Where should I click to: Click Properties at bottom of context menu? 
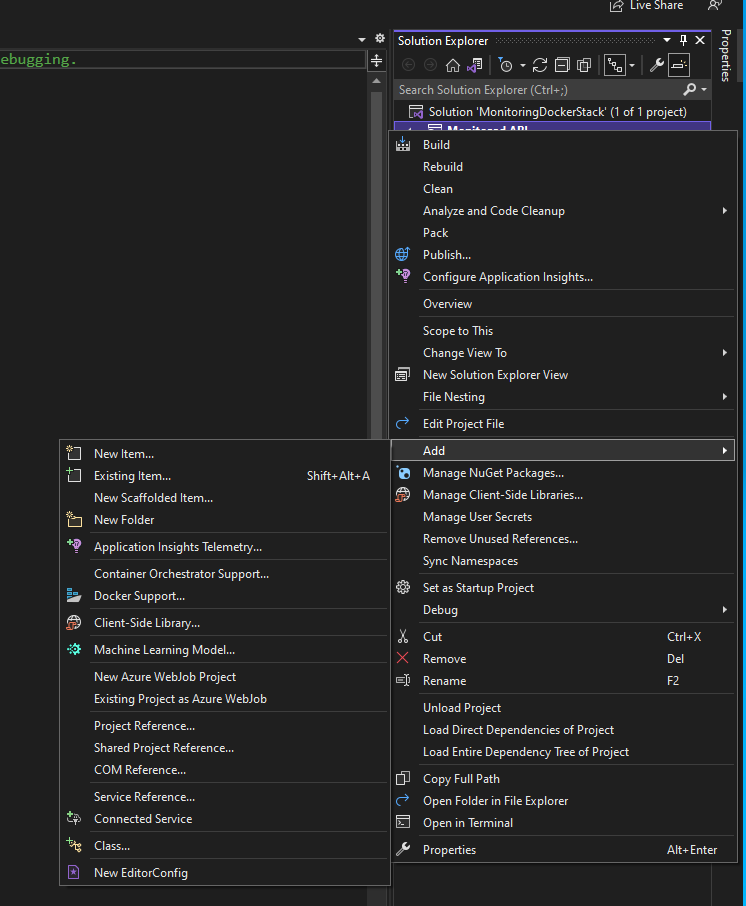(x=563, y=849)
